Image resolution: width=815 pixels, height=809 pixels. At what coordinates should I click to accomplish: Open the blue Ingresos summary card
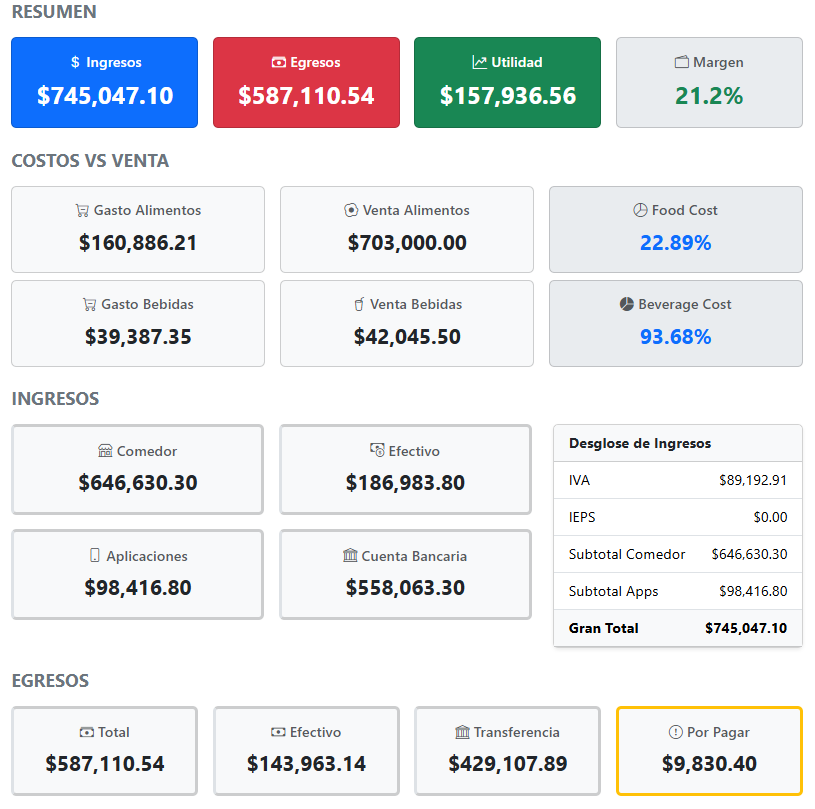pos(104,82)
